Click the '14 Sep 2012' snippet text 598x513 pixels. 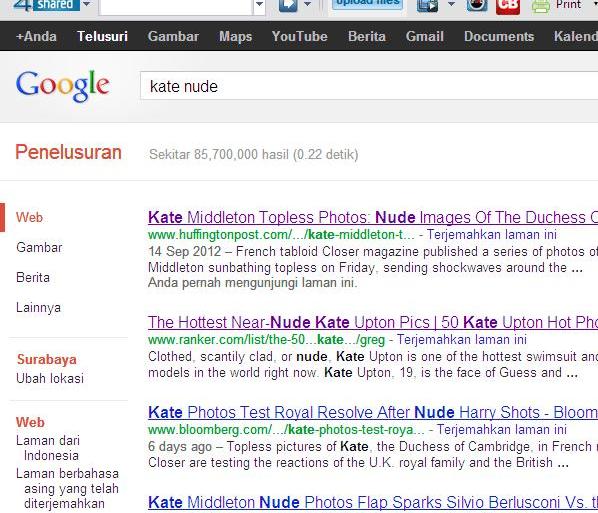click(185, 251)
